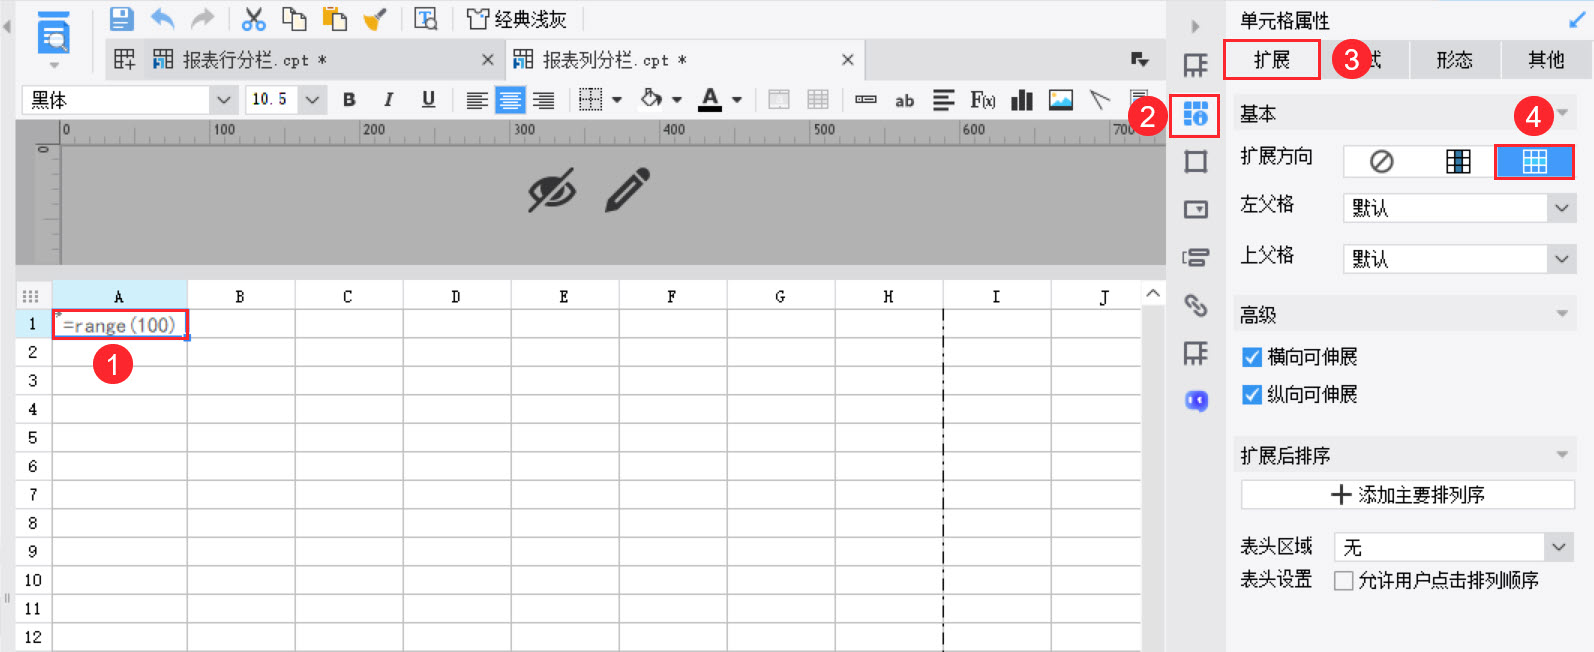This screenshot has width=1594, height=652.
Task: Click the purple assistant sidebar icon
Action: (x=1196, y=401)
